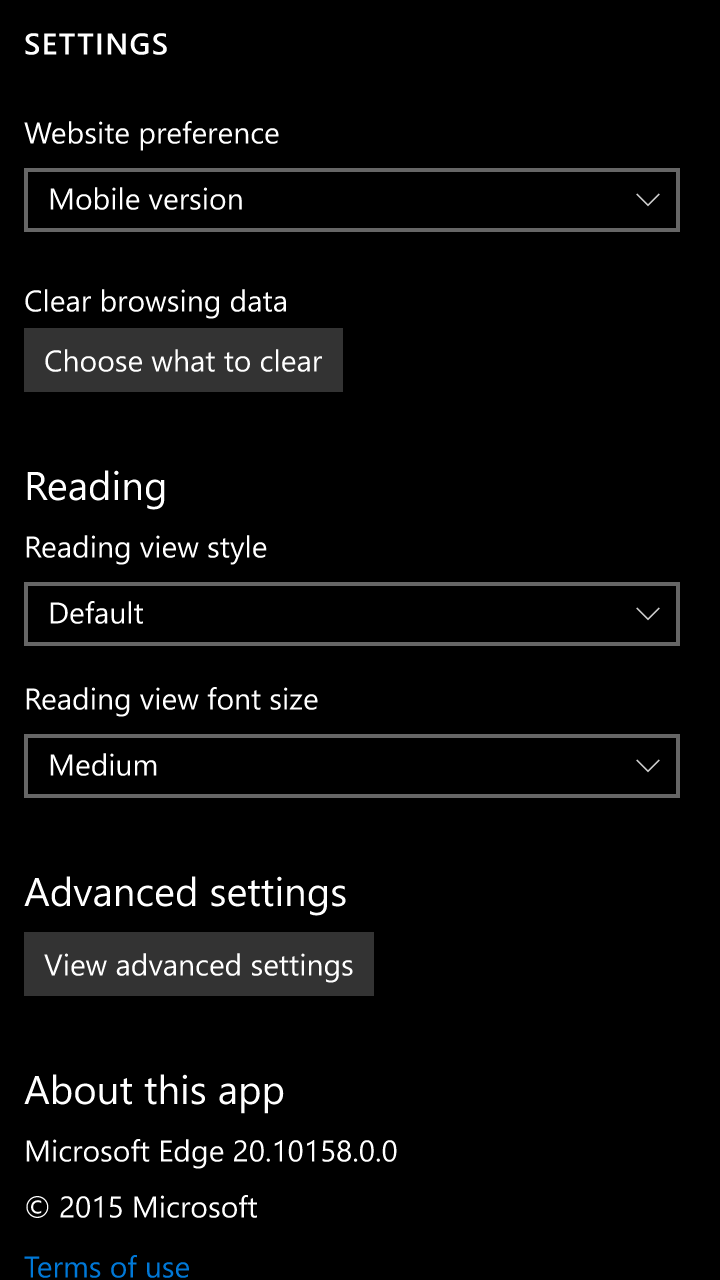Click the chevron arrow beside Default

(648, 614)
